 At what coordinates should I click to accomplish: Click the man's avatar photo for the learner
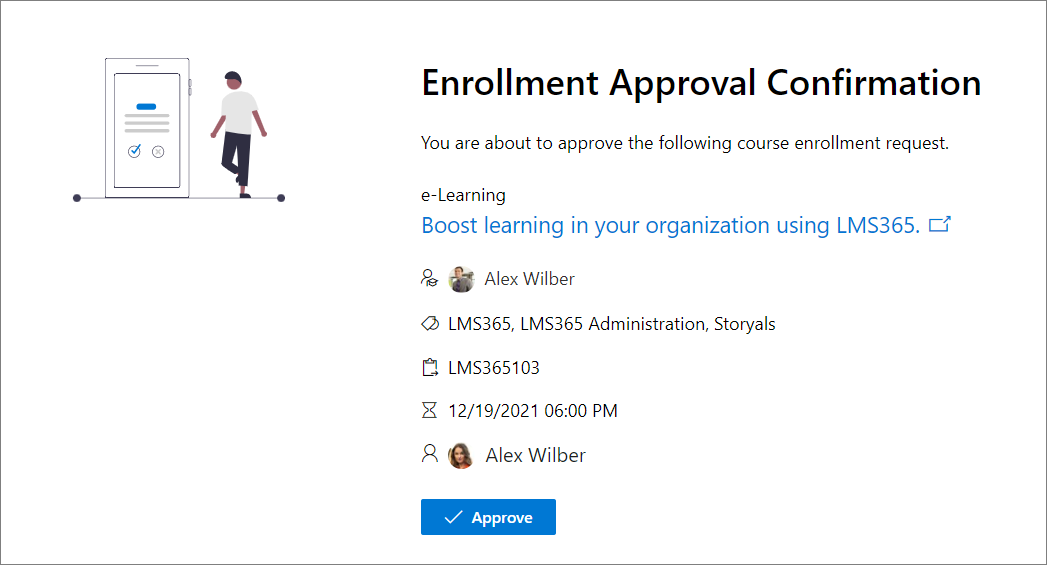pos(461,280)
